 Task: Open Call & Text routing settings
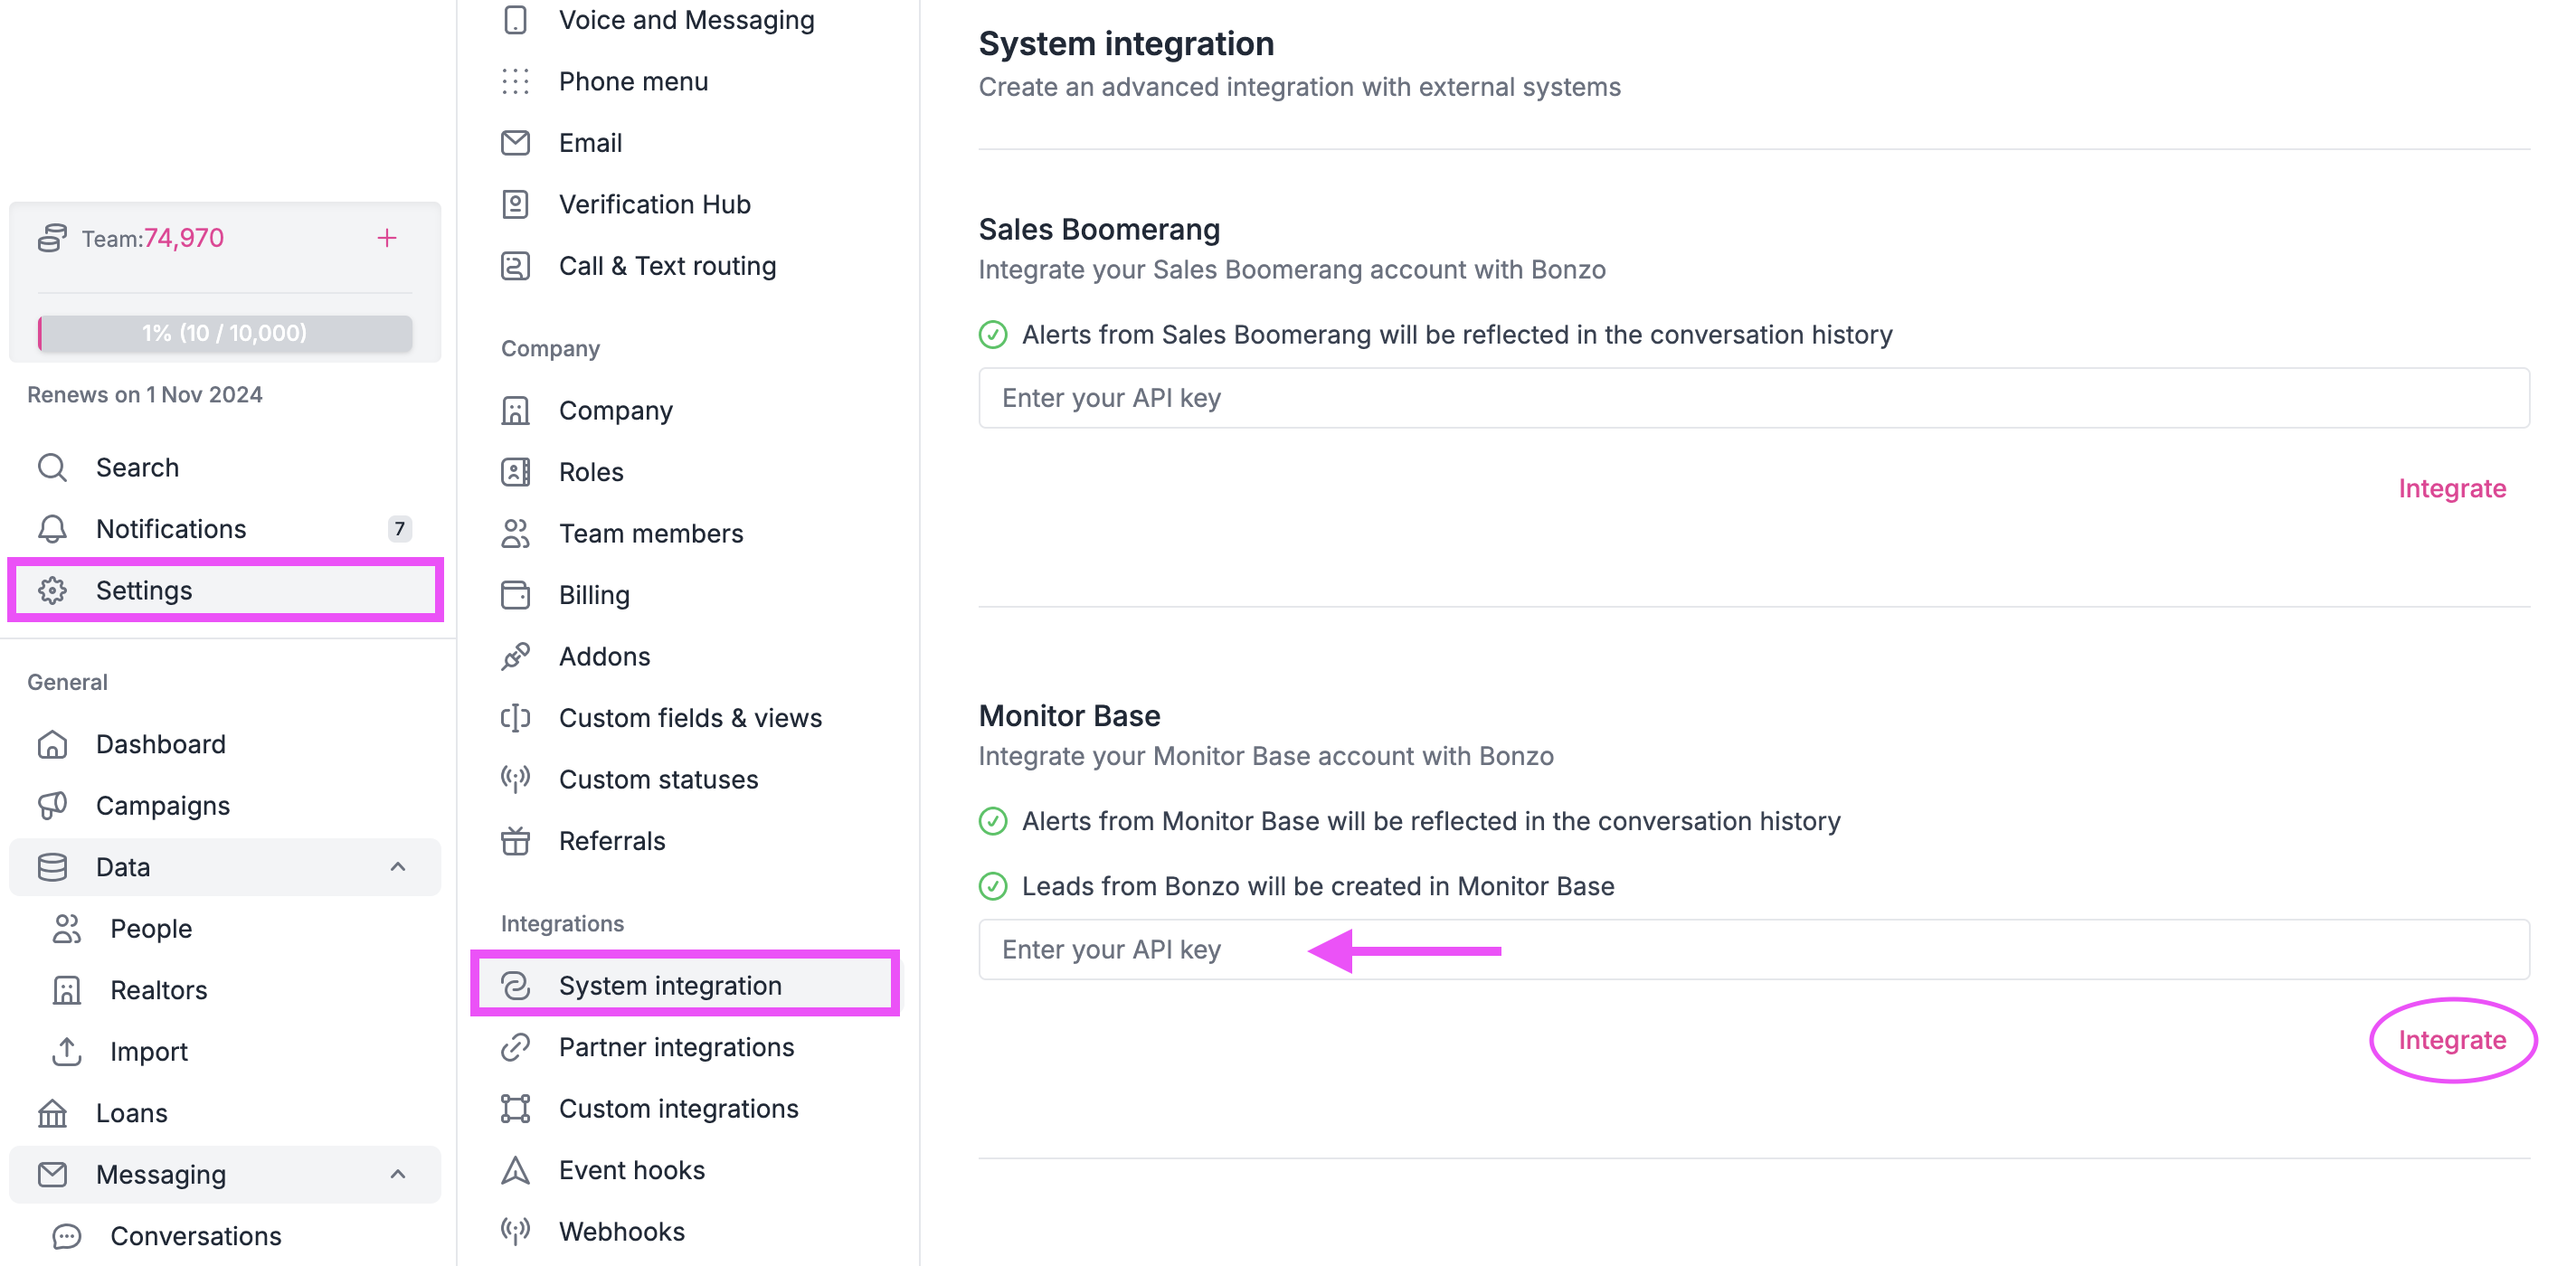(515, 266)
